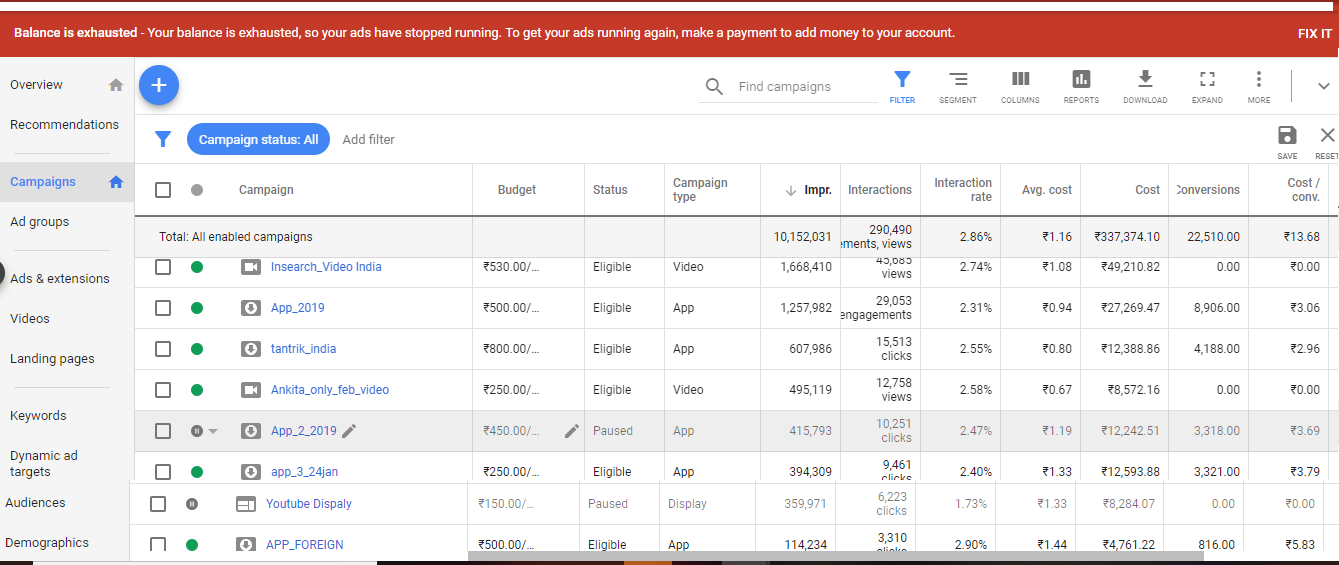1339x565 pixels.
Task: Edit budget pencil for App_2_2019
Action: coord(571,431)
